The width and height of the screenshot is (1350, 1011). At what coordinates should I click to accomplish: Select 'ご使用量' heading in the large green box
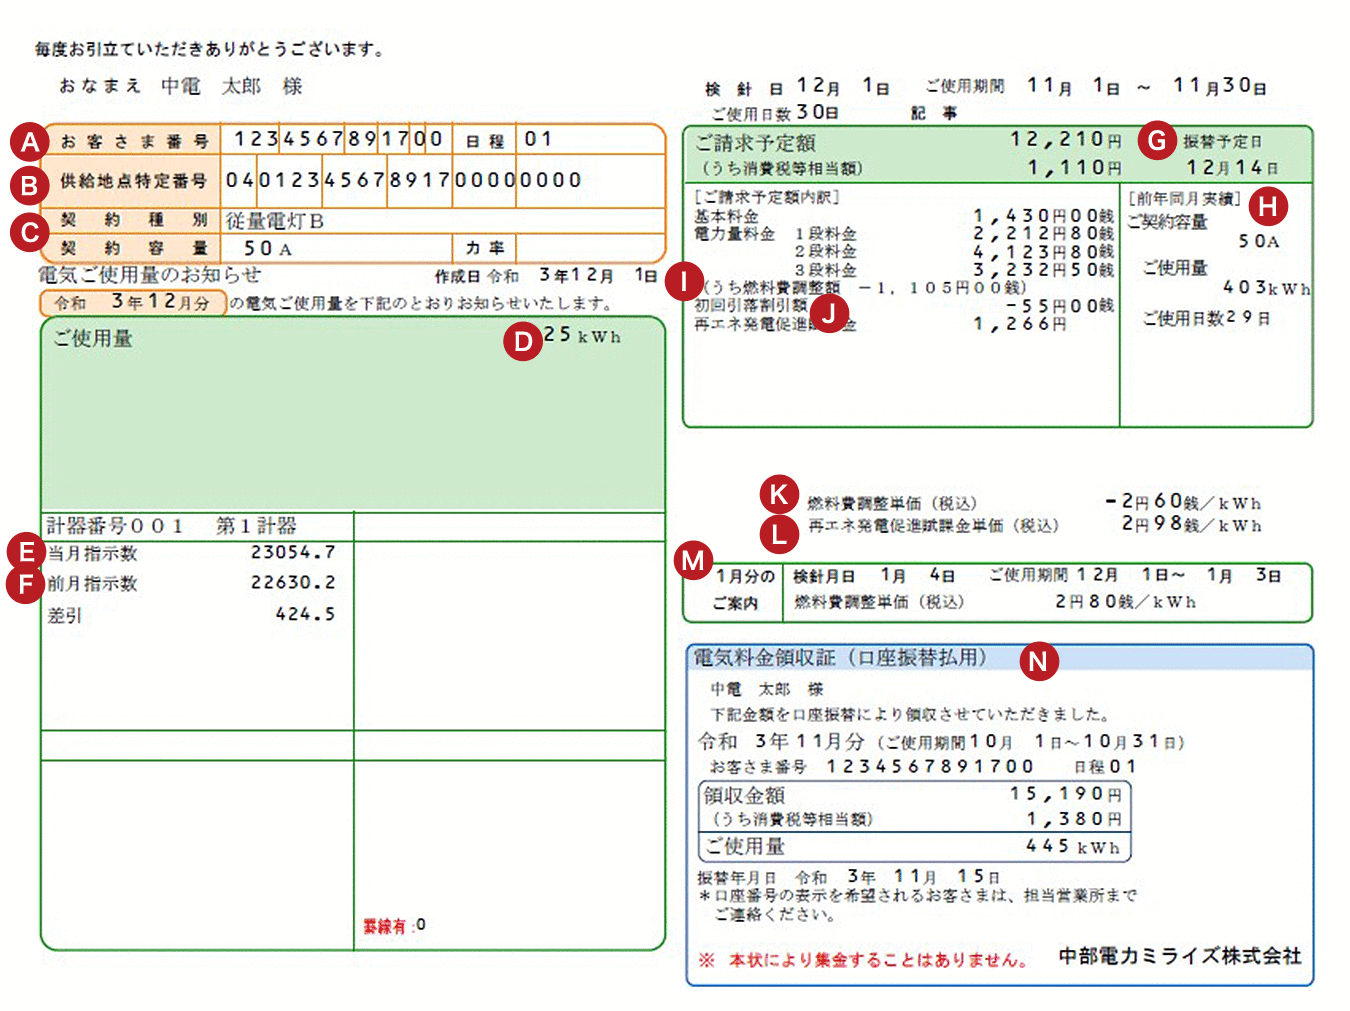(x=93, y=338)
